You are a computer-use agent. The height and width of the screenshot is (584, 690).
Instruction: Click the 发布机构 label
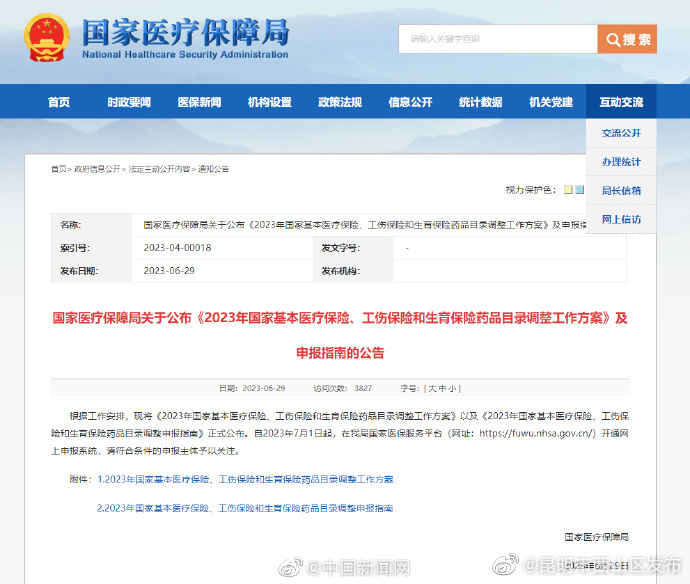pos(341,271)
